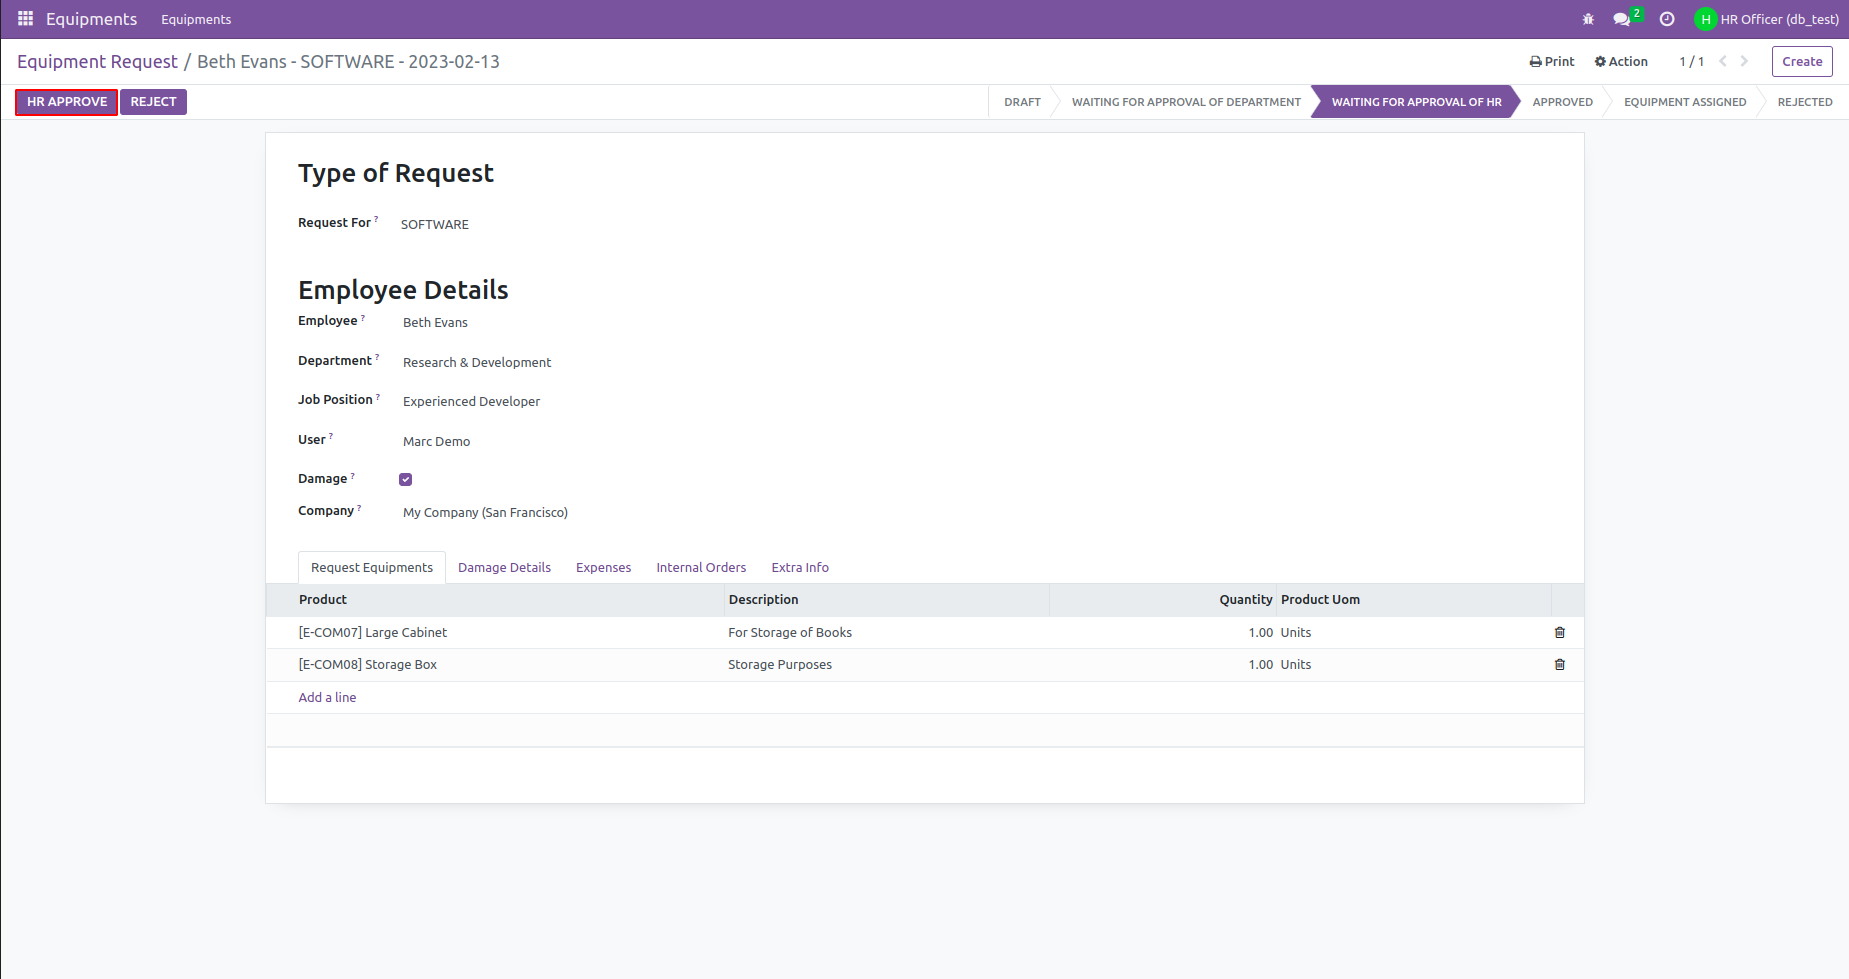
Task: Select Waiting for Approval of Department stage
Action: [1186, 102]
